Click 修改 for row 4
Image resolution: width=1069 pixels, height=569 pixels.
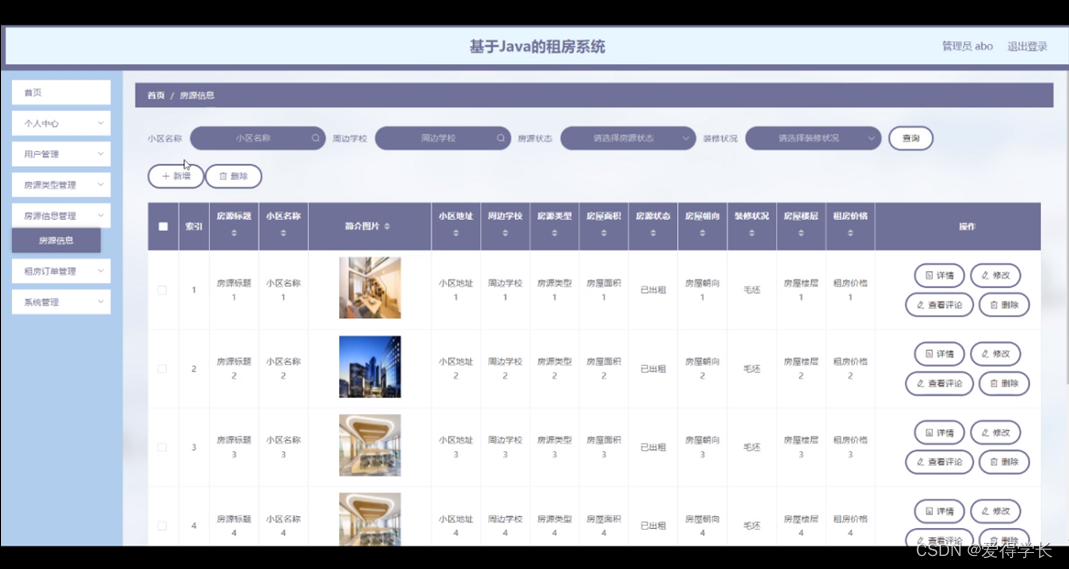tap(995, 511)
